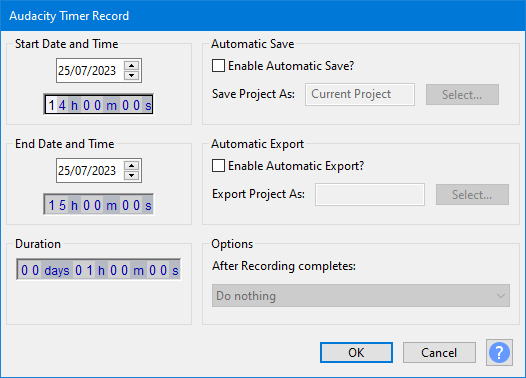The image size is (526, 378).
Task: Click Select button for Save Project As
Action: tap(462, 95)
